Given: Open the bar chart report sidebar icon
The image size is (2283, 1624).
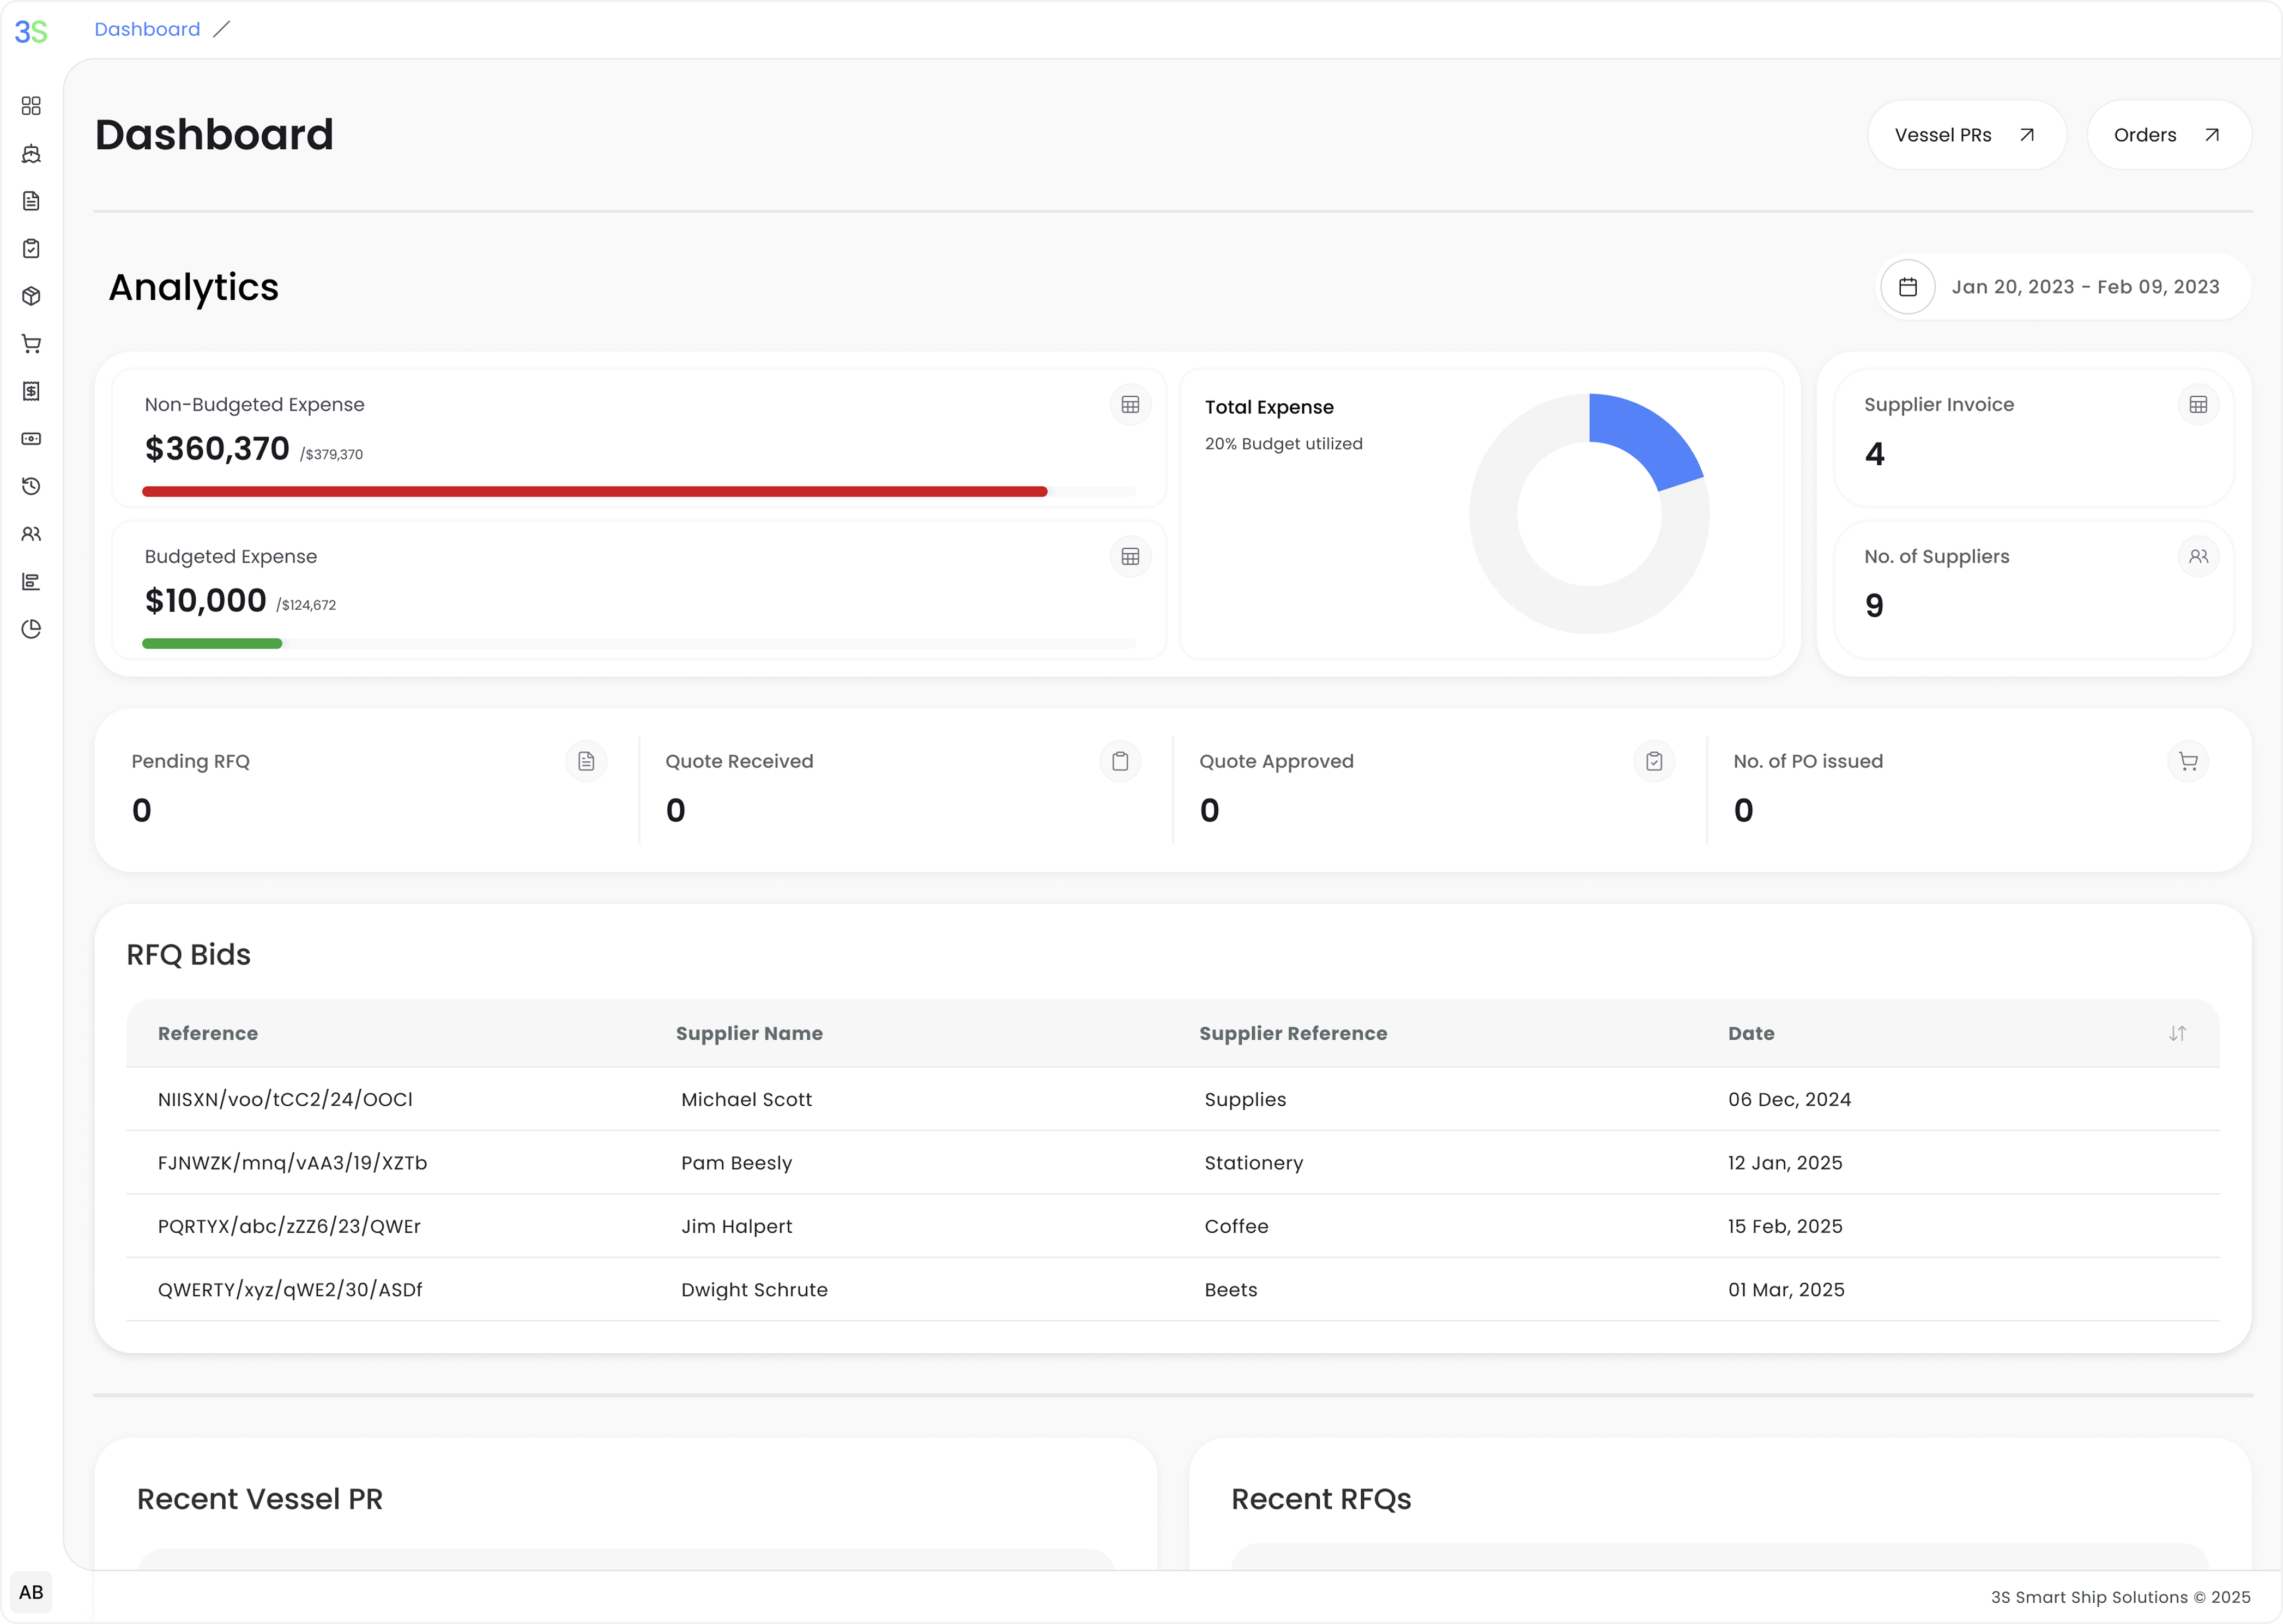Looking at the screenshot, I should (31, 582).
